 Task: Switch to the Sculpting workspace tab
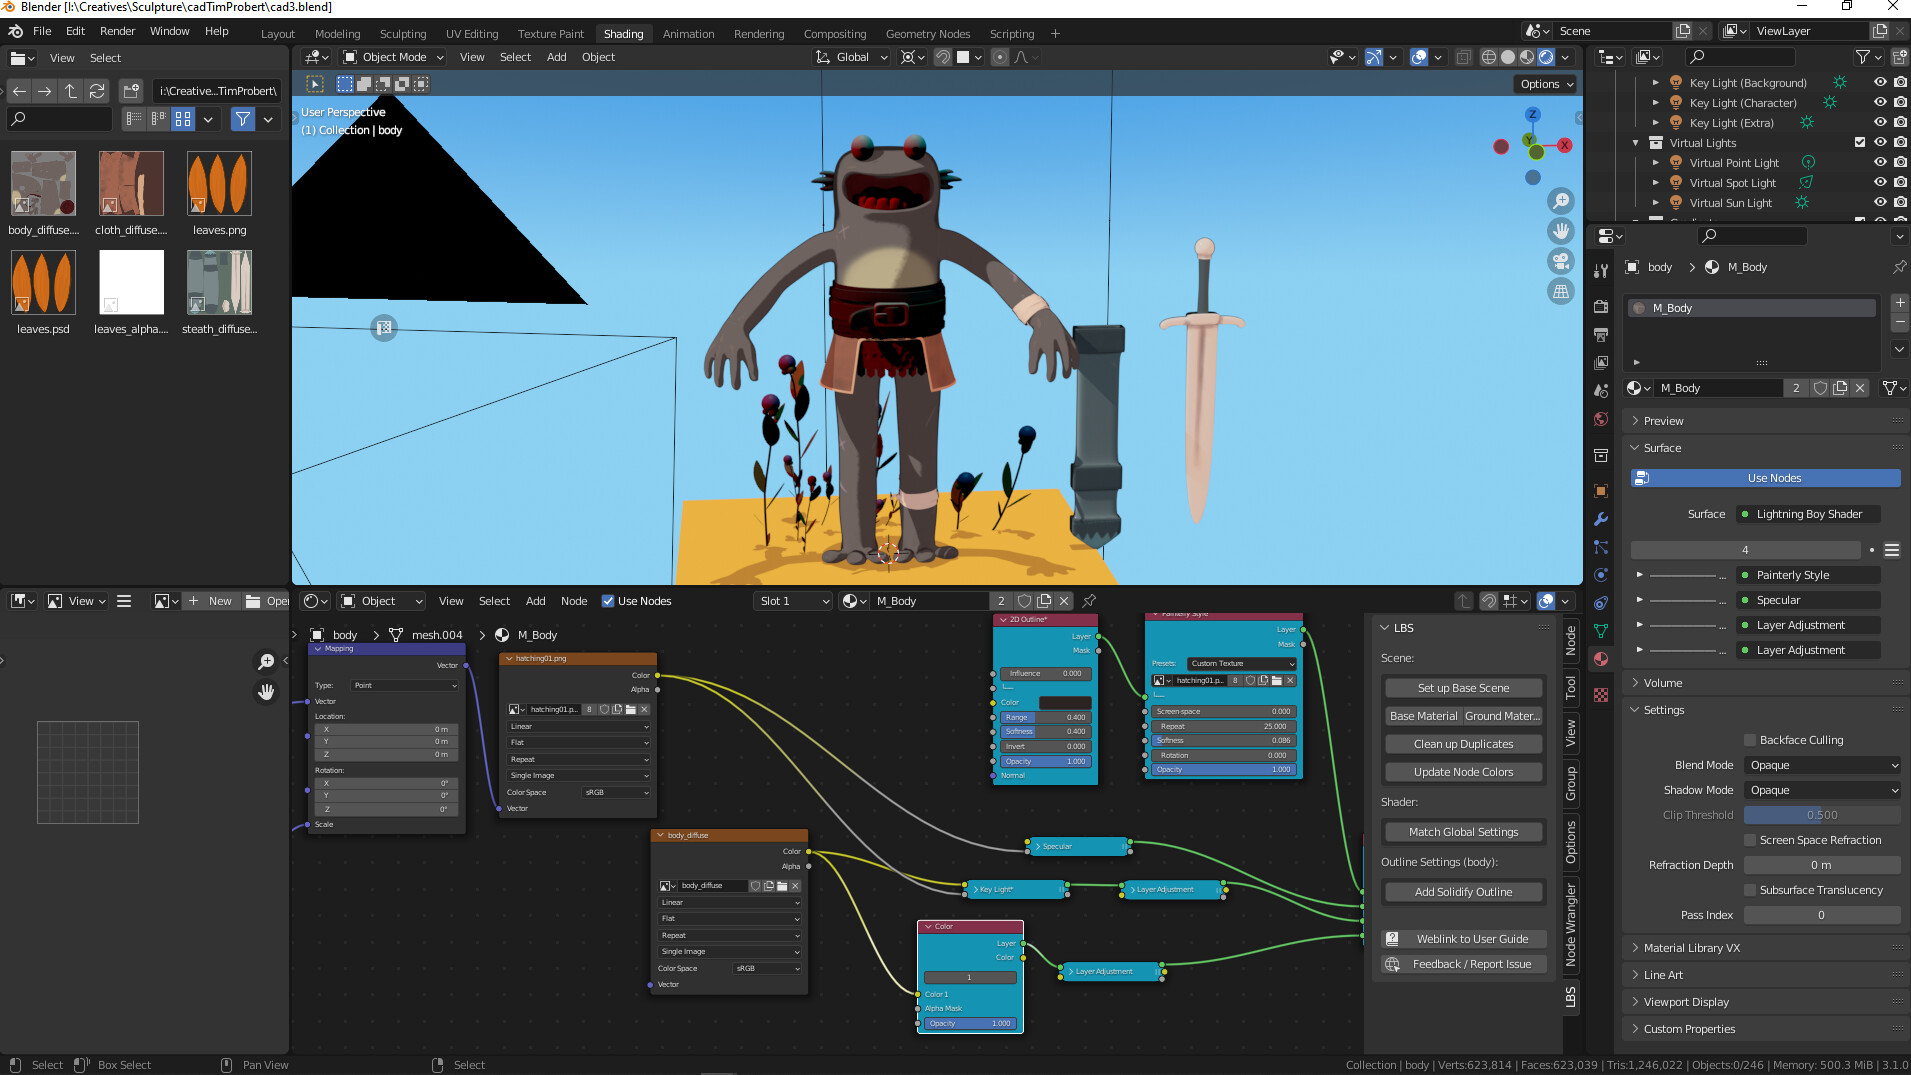pos(402,34)
